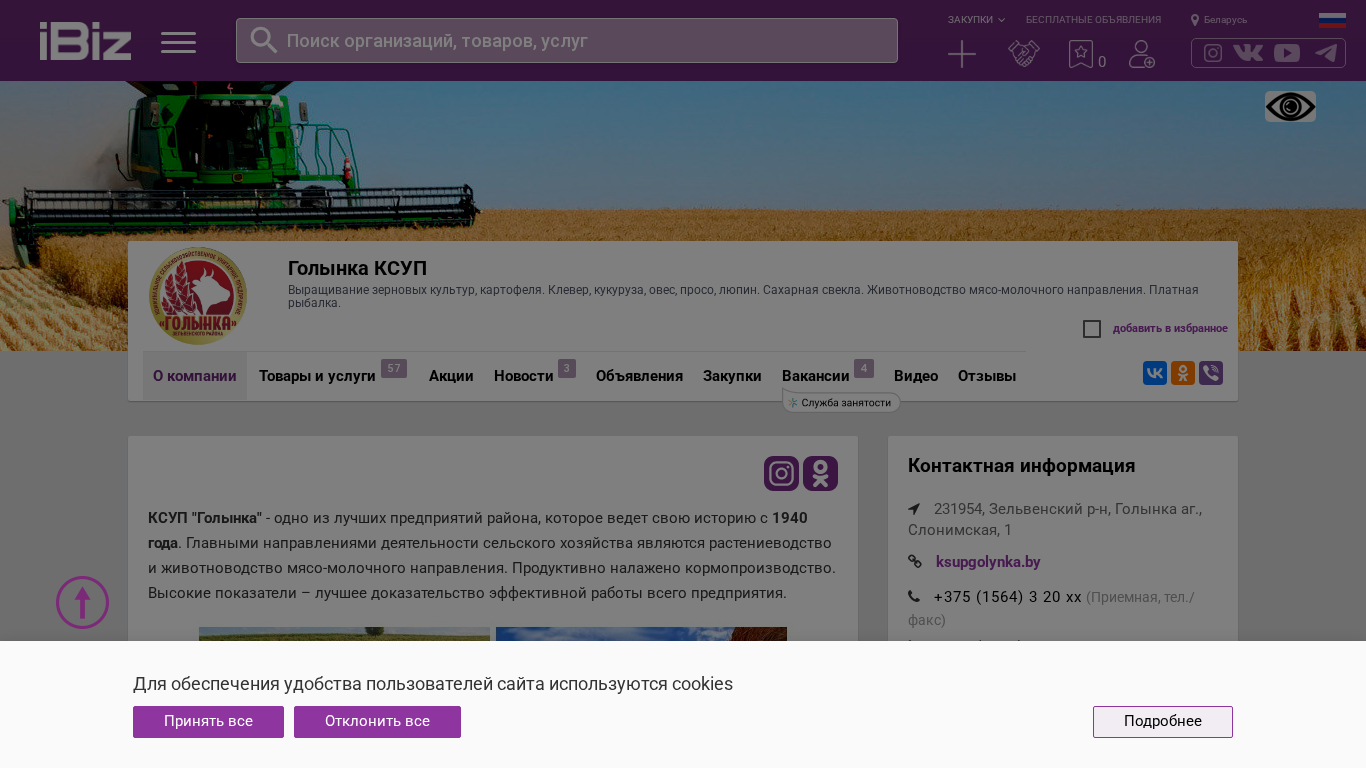Image resolution: width=1366 pixels, height=768 pixels.
Task: Expand cookie details with Подробнее
Action: coord(1162,721)
